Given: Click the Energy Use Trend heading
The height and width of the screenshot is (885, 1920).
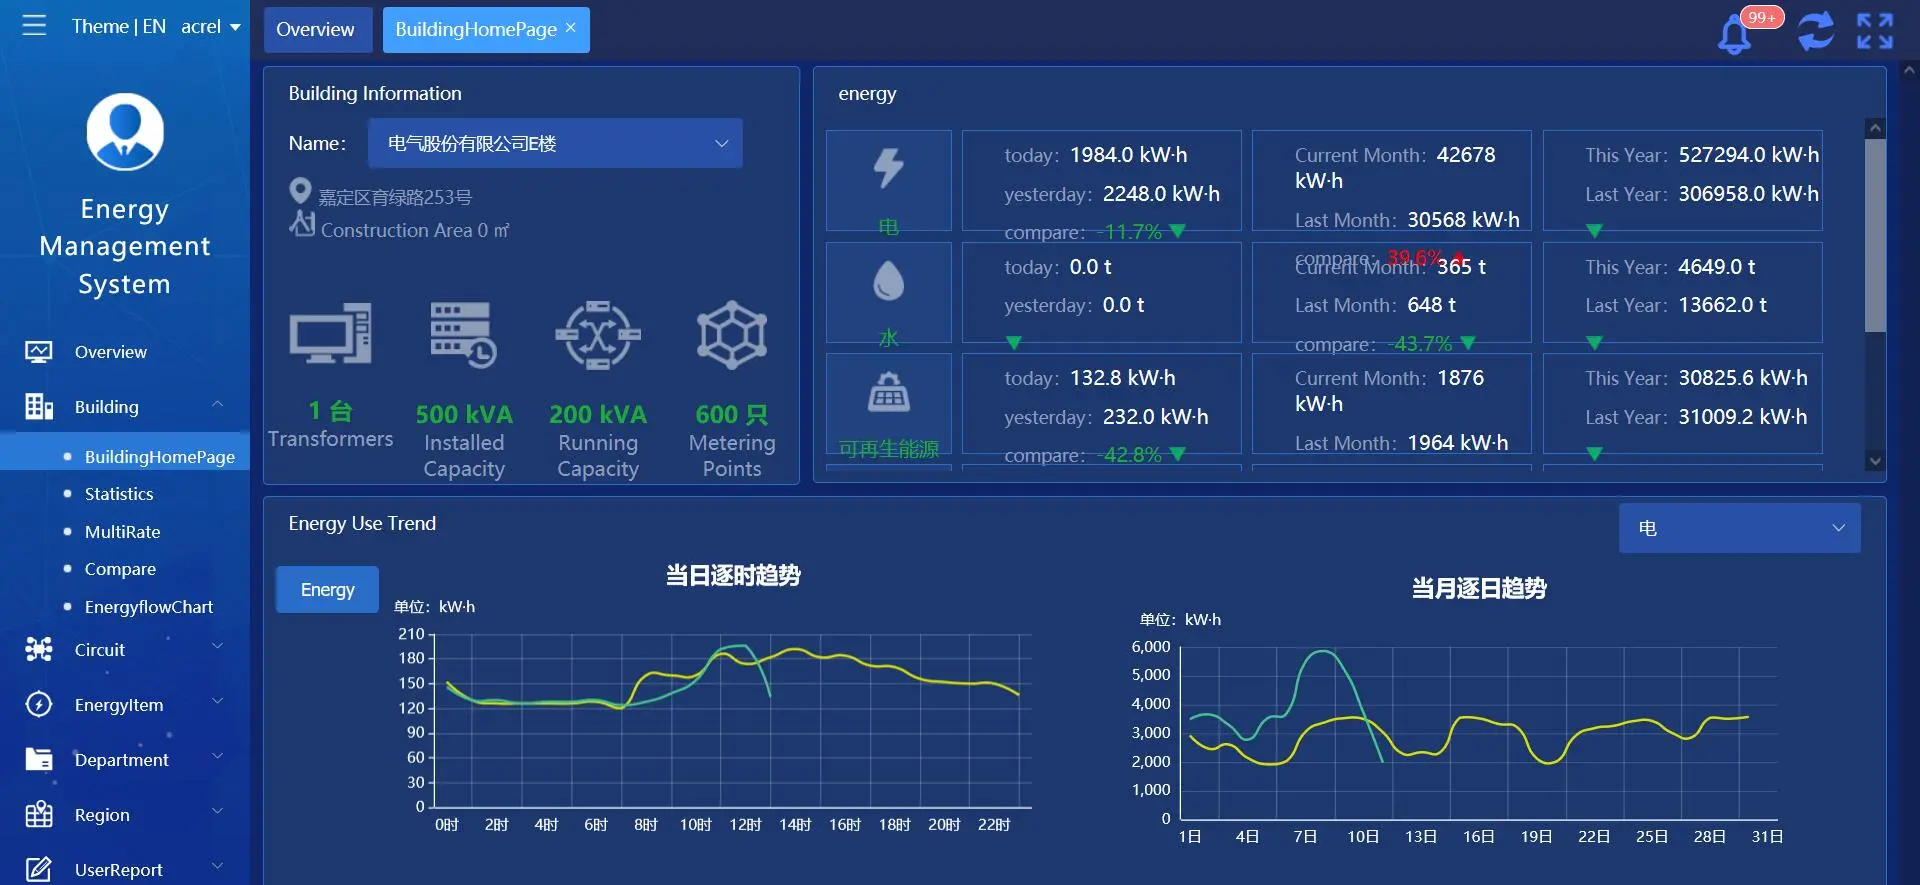Looking at the screenshot, I should (x=362, y=523).
